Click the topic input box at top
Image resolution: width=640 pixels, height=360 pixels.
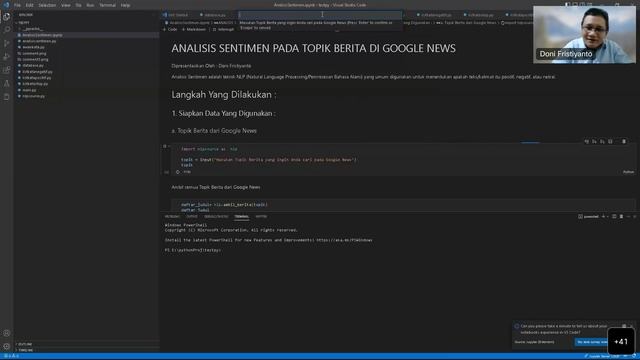coord(320,15)
